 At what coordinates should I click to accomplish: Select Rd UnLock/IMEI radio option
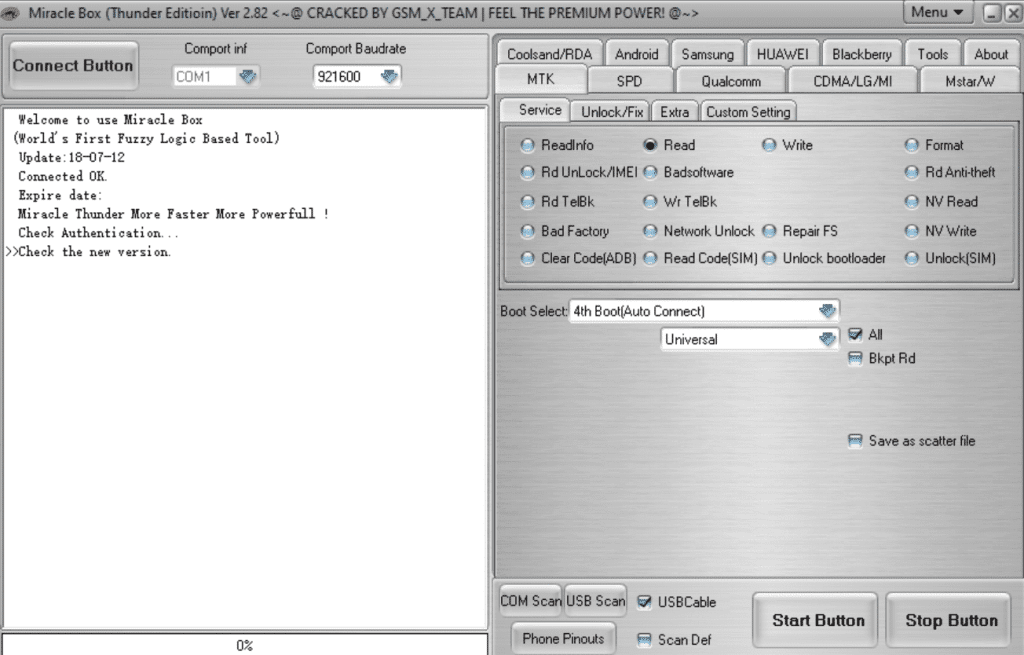click(x=527, y=172)
